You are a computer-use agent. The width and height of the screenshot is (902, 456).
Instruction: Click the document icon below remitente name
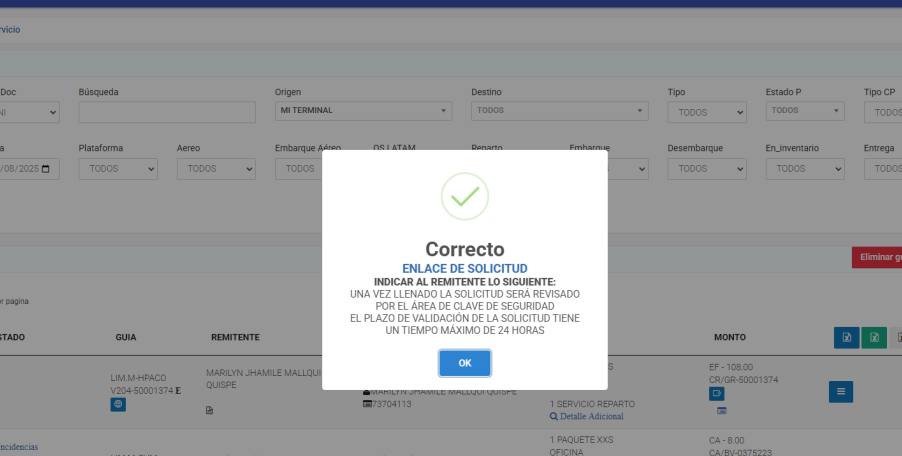(x=209, y=410)
